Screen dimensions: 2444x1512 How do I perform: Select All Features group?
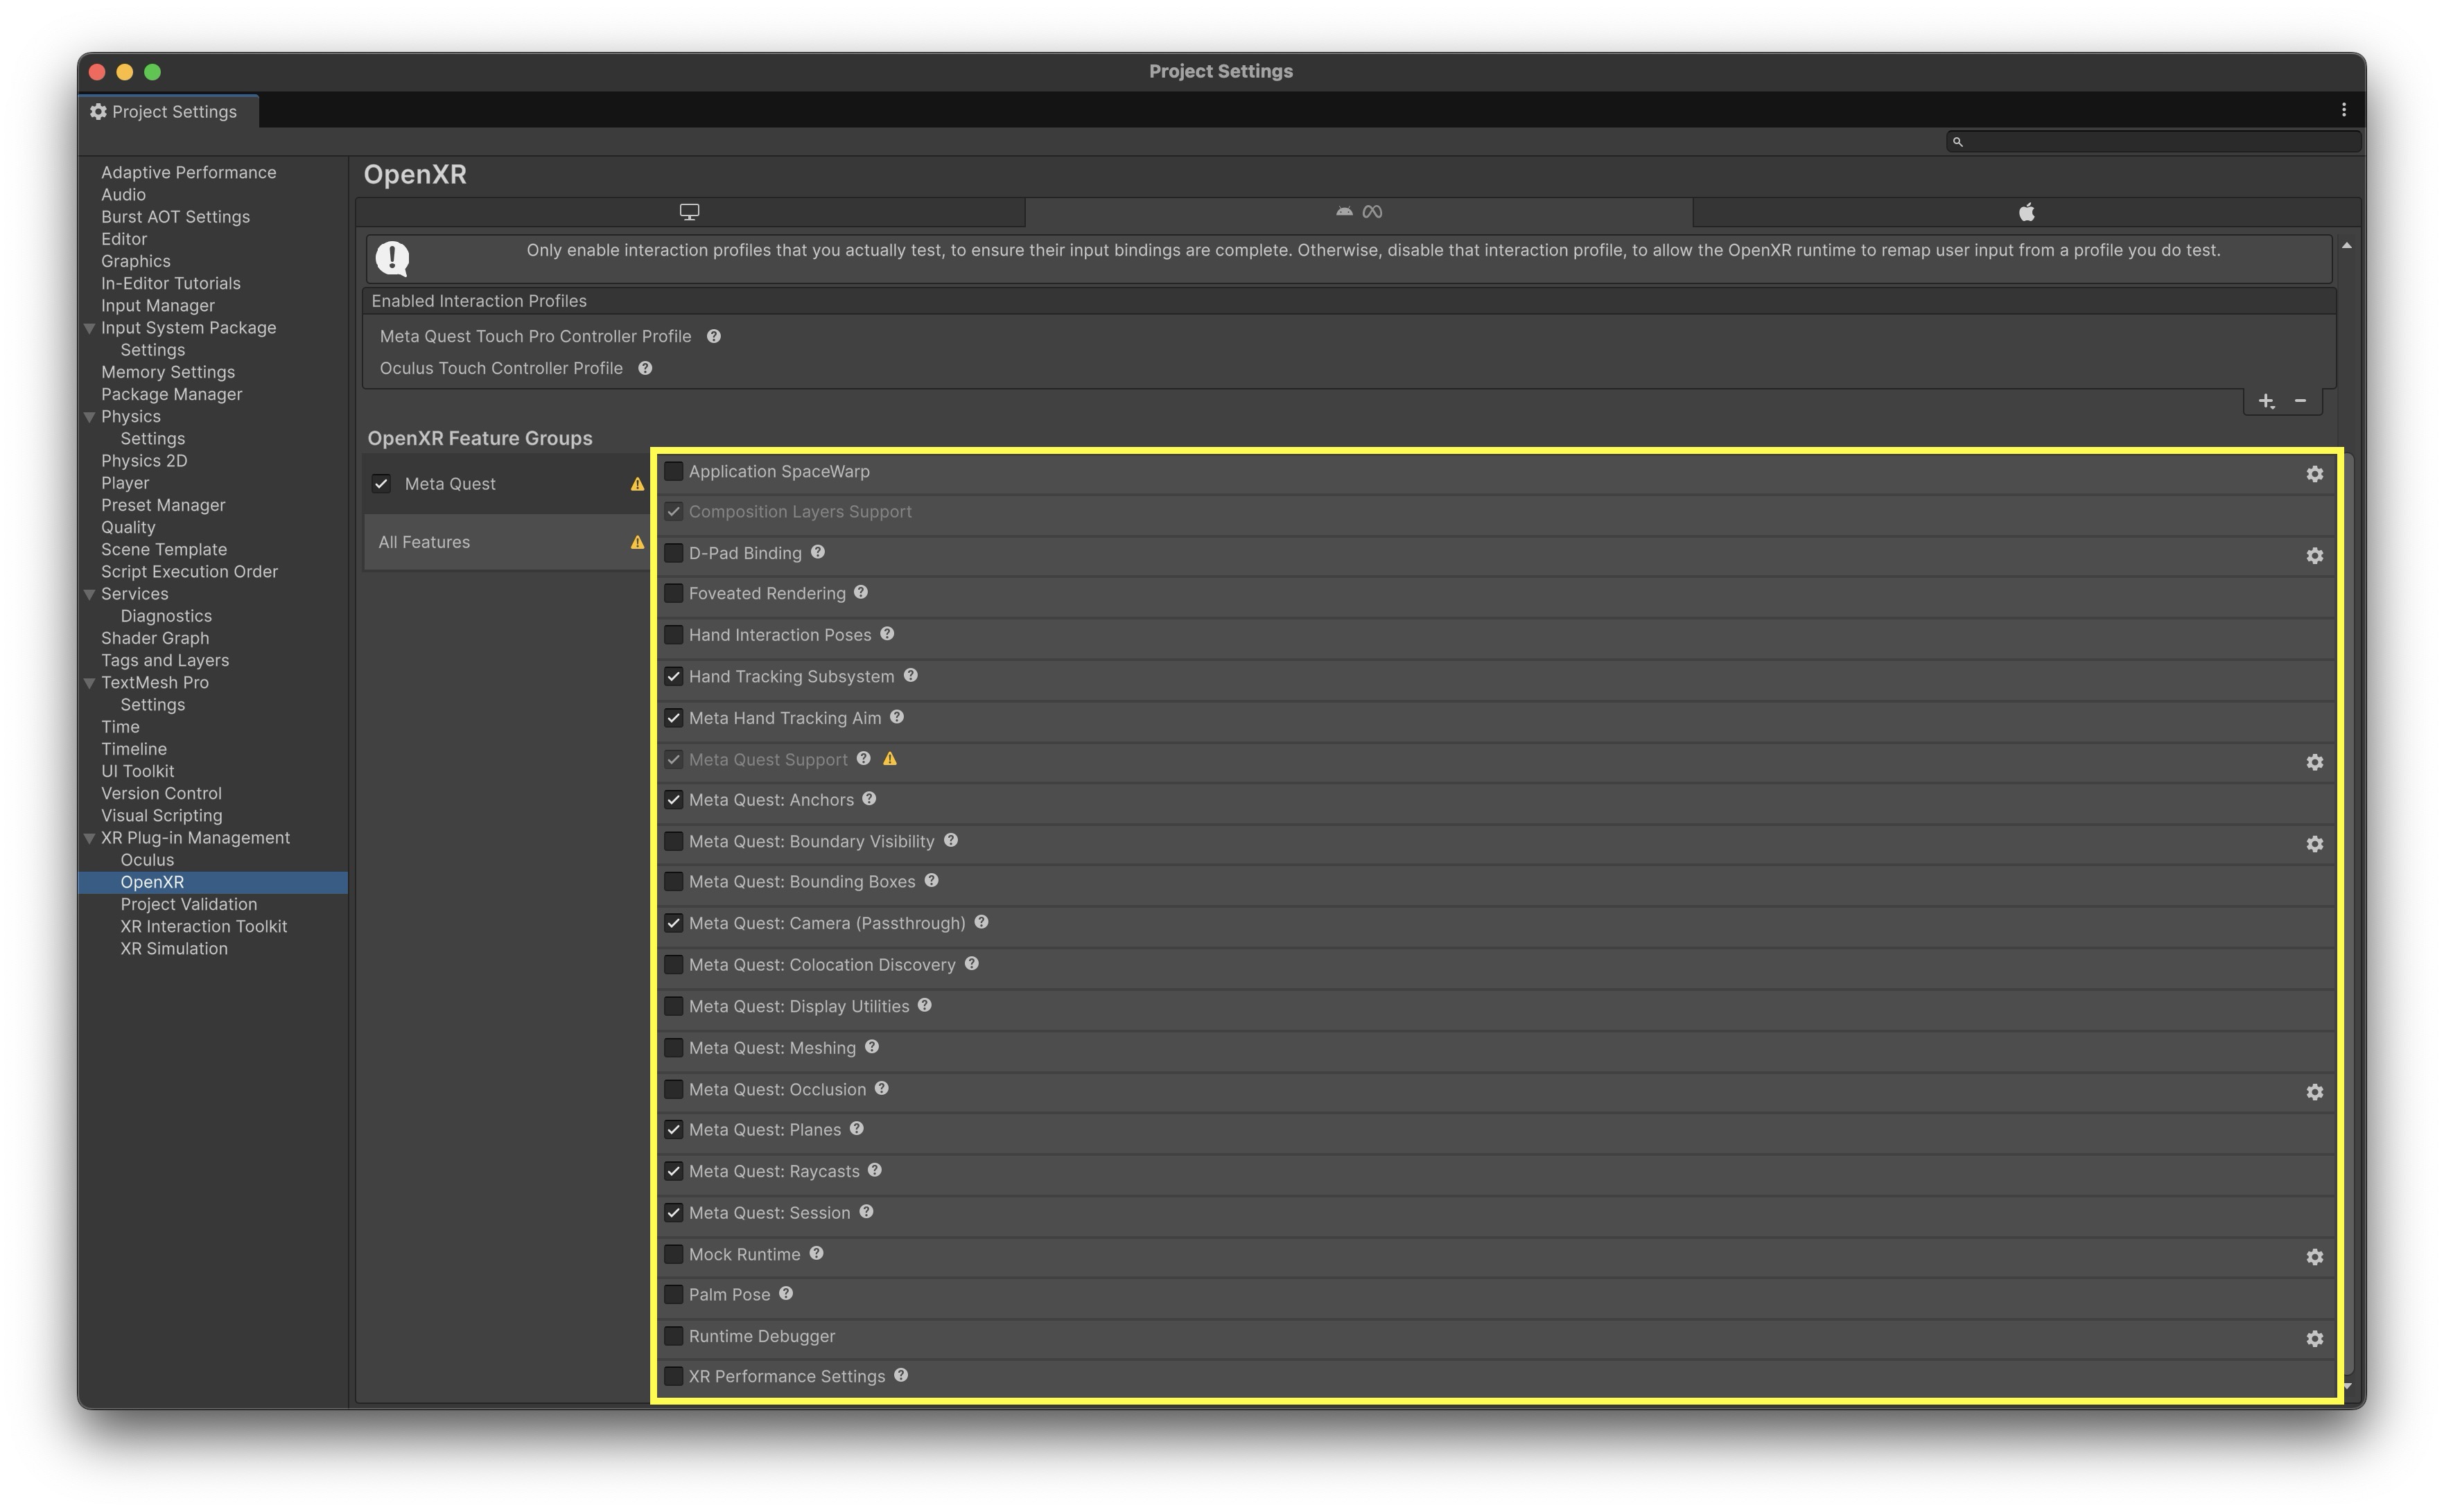pos(424,542)
